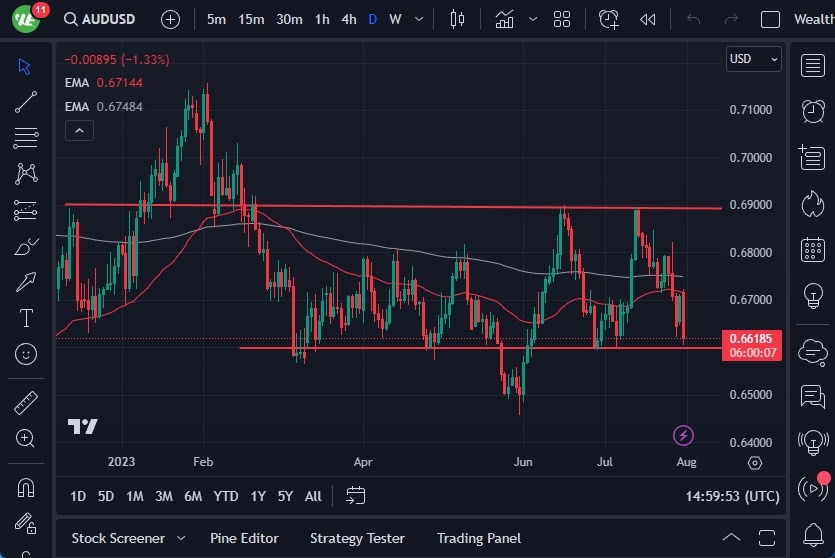Open the USD currency dropdown
The height and width of the screenshot is (558, 835).
click(x=753, y=59)
